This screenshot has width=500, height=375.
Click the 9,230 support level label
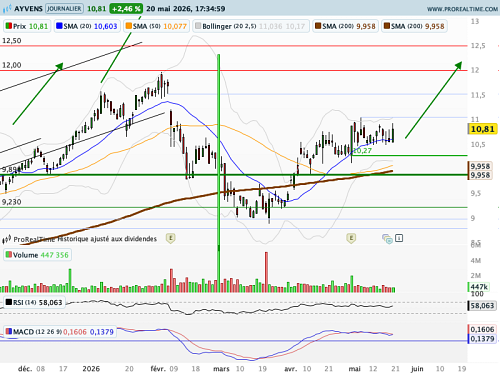pos(12,202)
